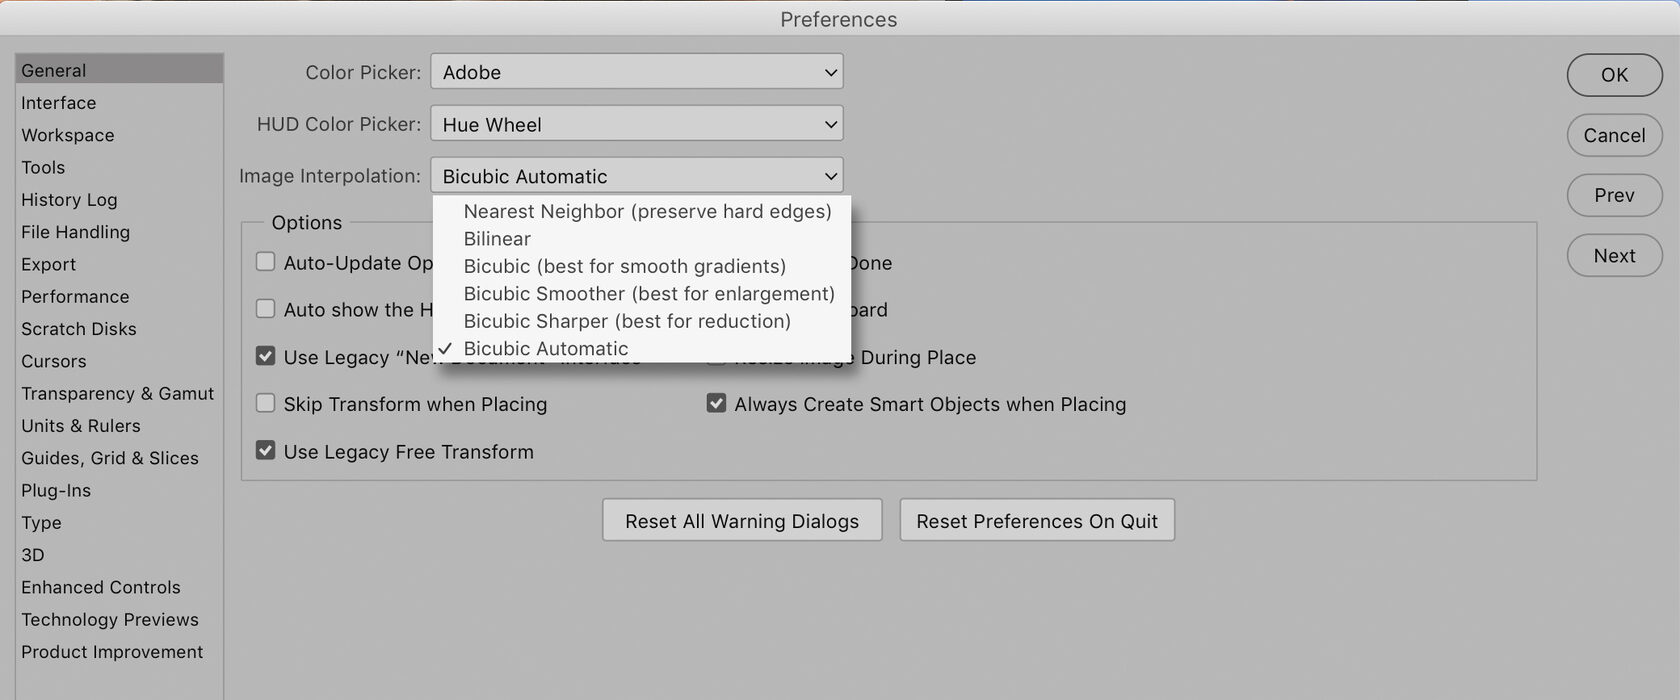Expand the HUD Color Picker dropdown

tap(637, 124)
